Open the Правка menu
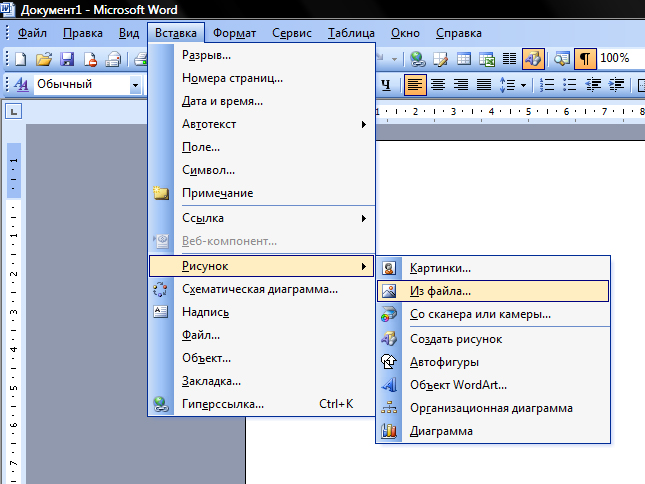 83,33
